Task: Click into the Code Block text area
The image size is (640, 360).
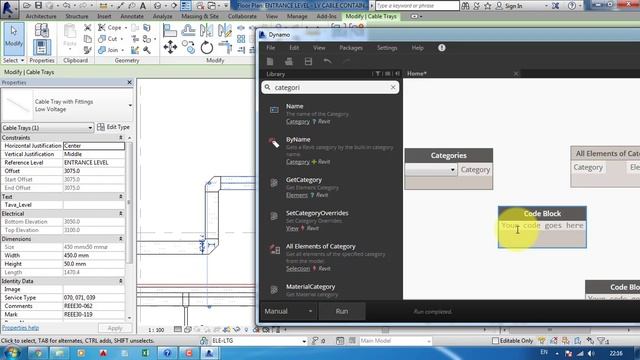Action: point(542,226)
